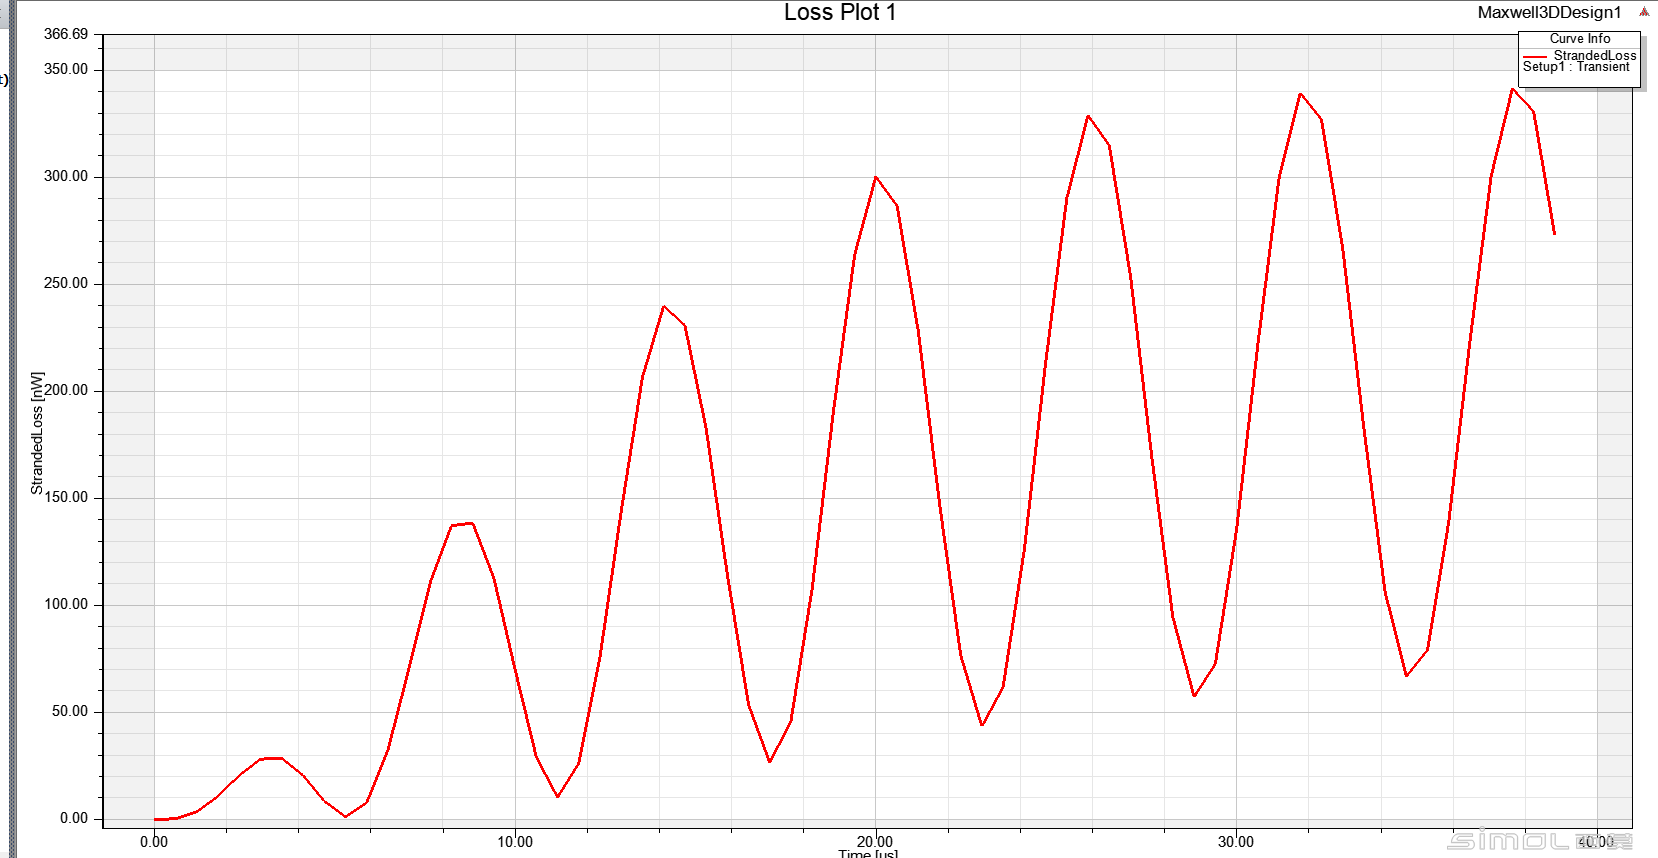Image resolution: width=1658 pixels, height=858 pixels.
Task: Click the 0.00 X-axis tick label
Action: [154, 842]
